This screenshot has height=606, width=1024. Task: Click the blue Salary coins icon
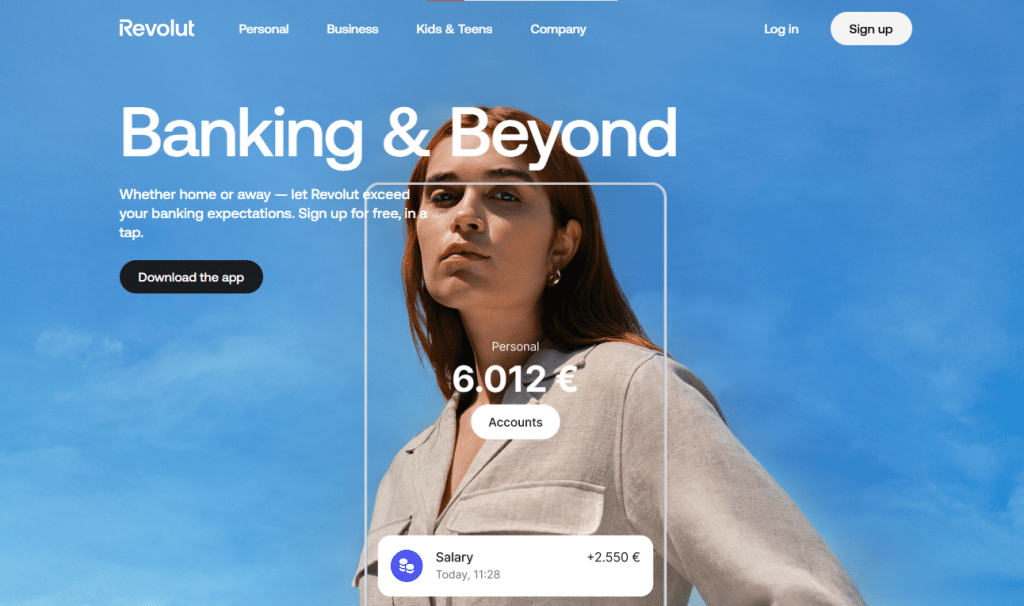(x=406, y=566)
